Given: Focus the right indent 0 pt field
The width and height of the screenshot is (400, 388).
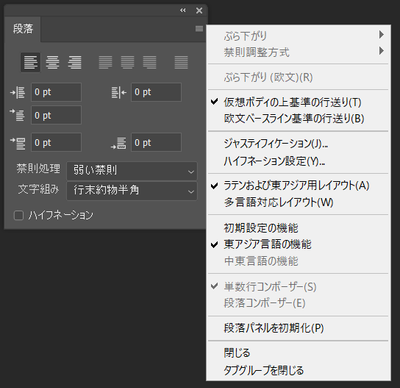Looking at the screenshot, I should tap(156, 92).
